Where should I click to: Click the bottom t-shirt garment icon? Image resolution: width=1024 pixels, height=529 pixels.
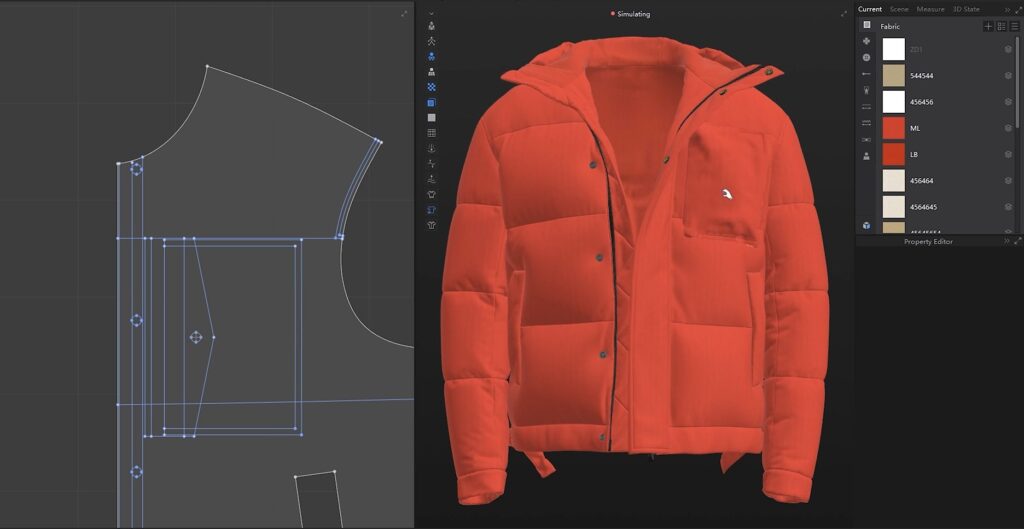[431, 225]
